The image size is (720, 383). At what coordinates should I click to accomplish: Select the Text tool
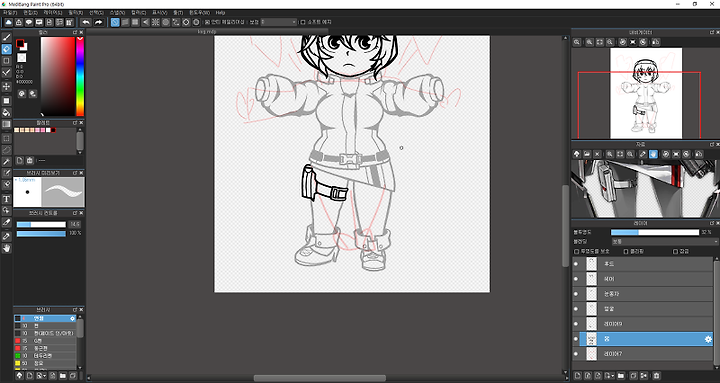(x=6, y=199)
